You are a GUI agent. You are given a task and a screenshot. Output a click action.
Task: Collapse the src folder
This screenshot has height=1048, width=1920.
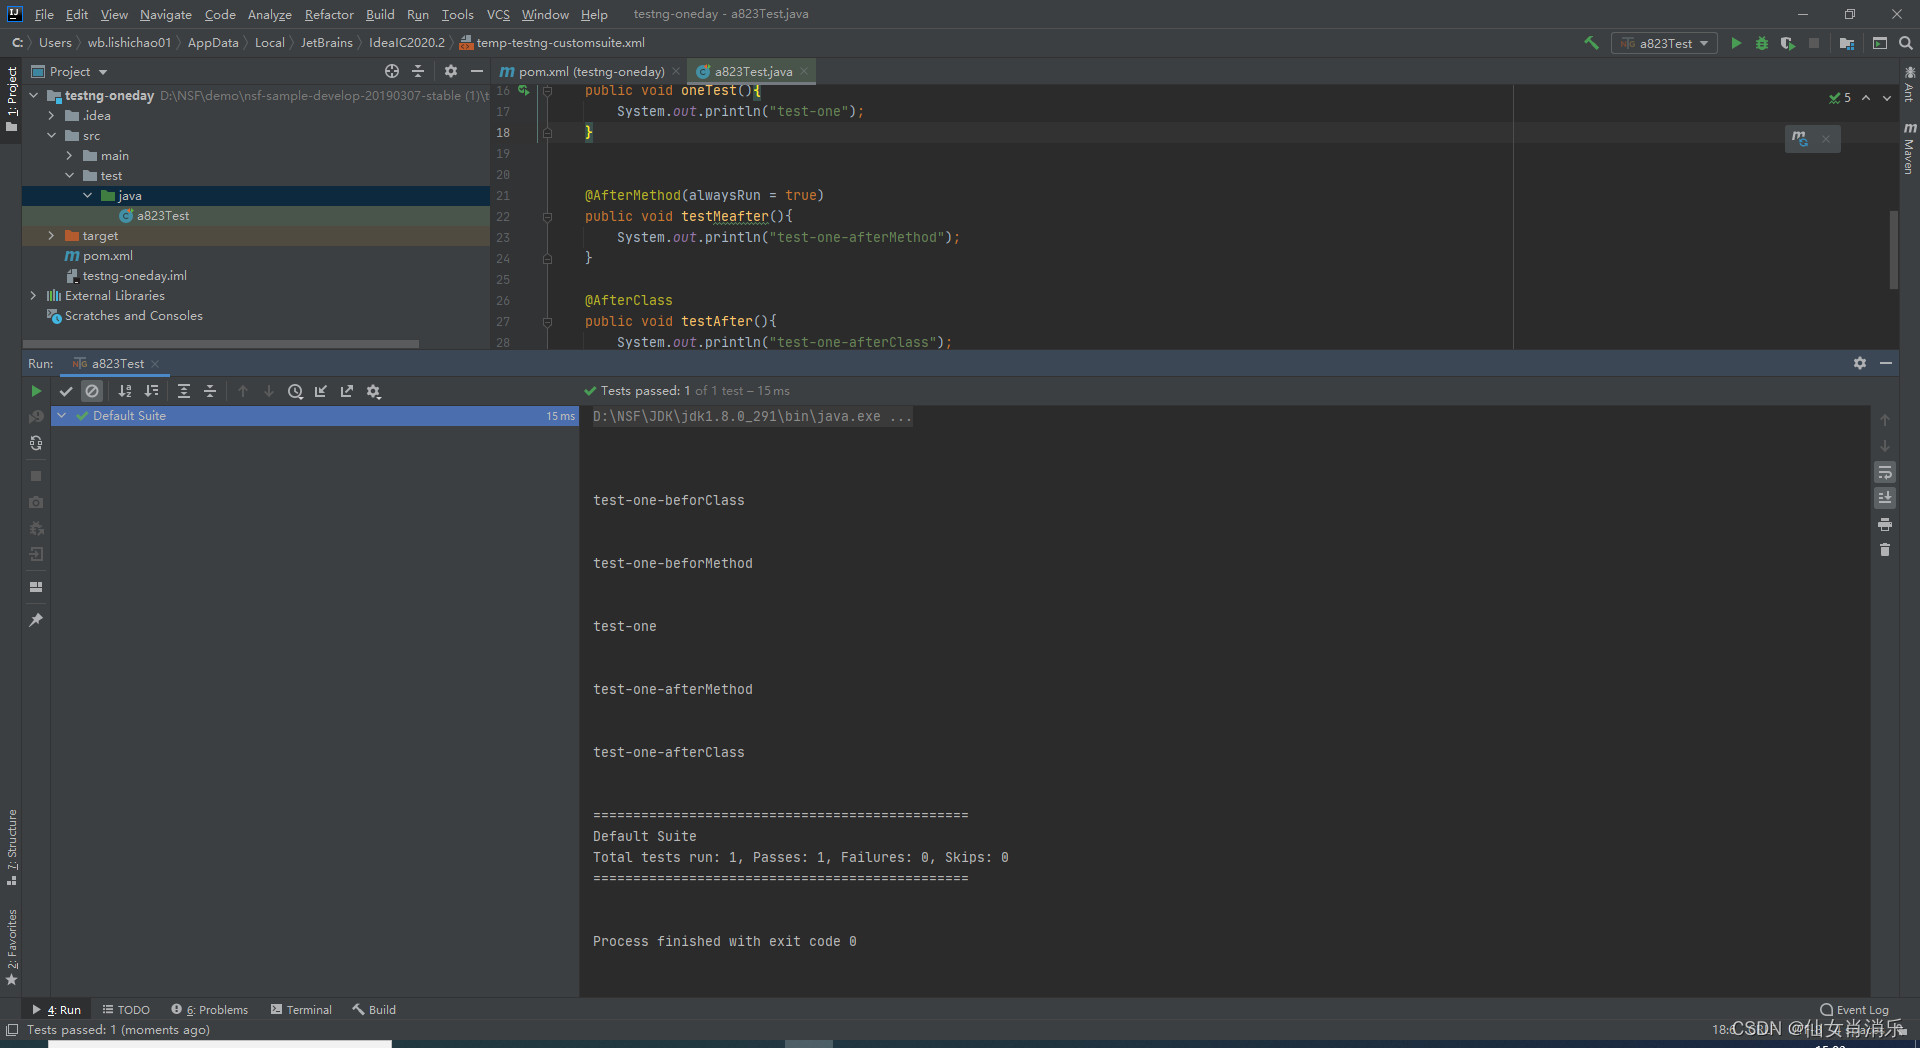[51, 135]
